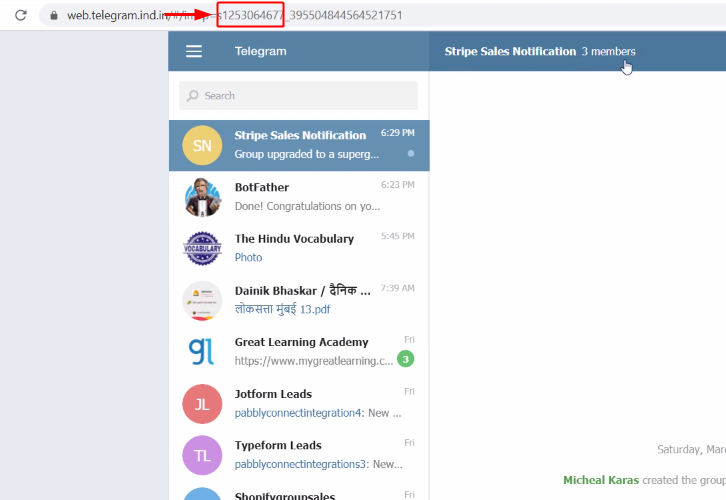
Task: Open the Jotform Leads chat
Action: 299,404
